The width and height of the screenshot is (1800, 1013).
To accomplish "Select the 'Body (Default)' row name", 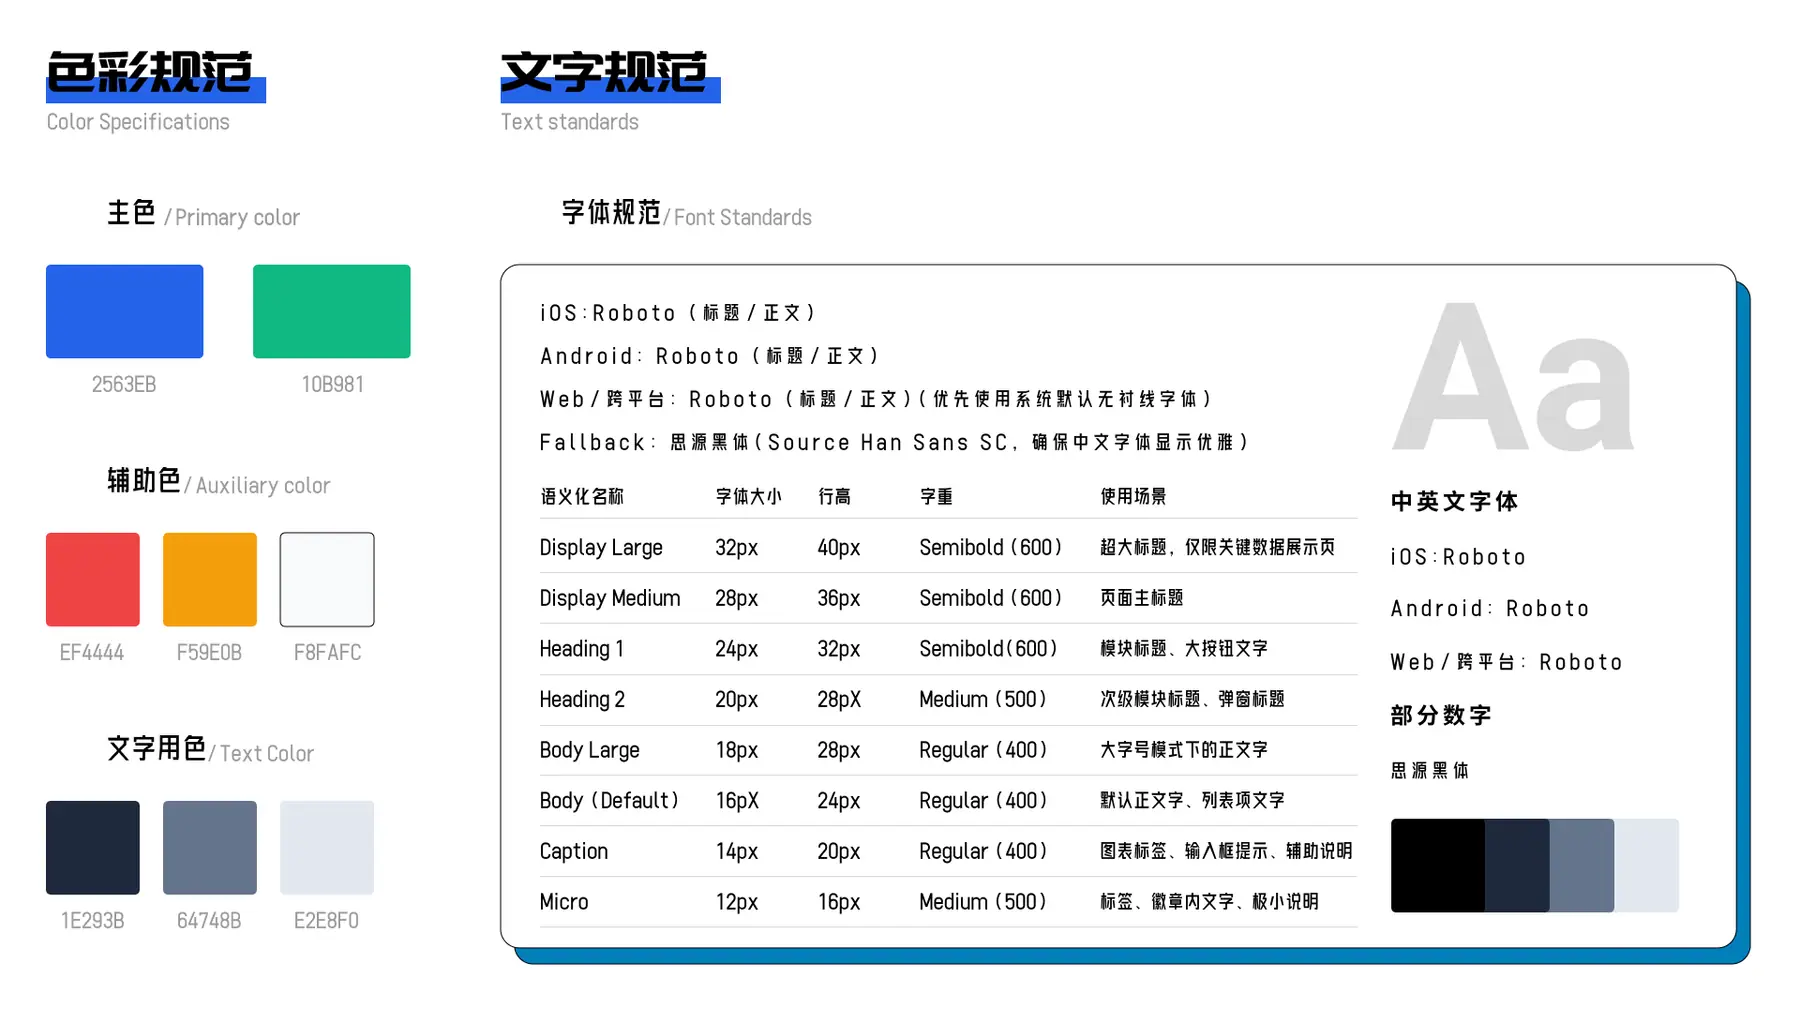I will pyautogui.click(x=609, y=801).
